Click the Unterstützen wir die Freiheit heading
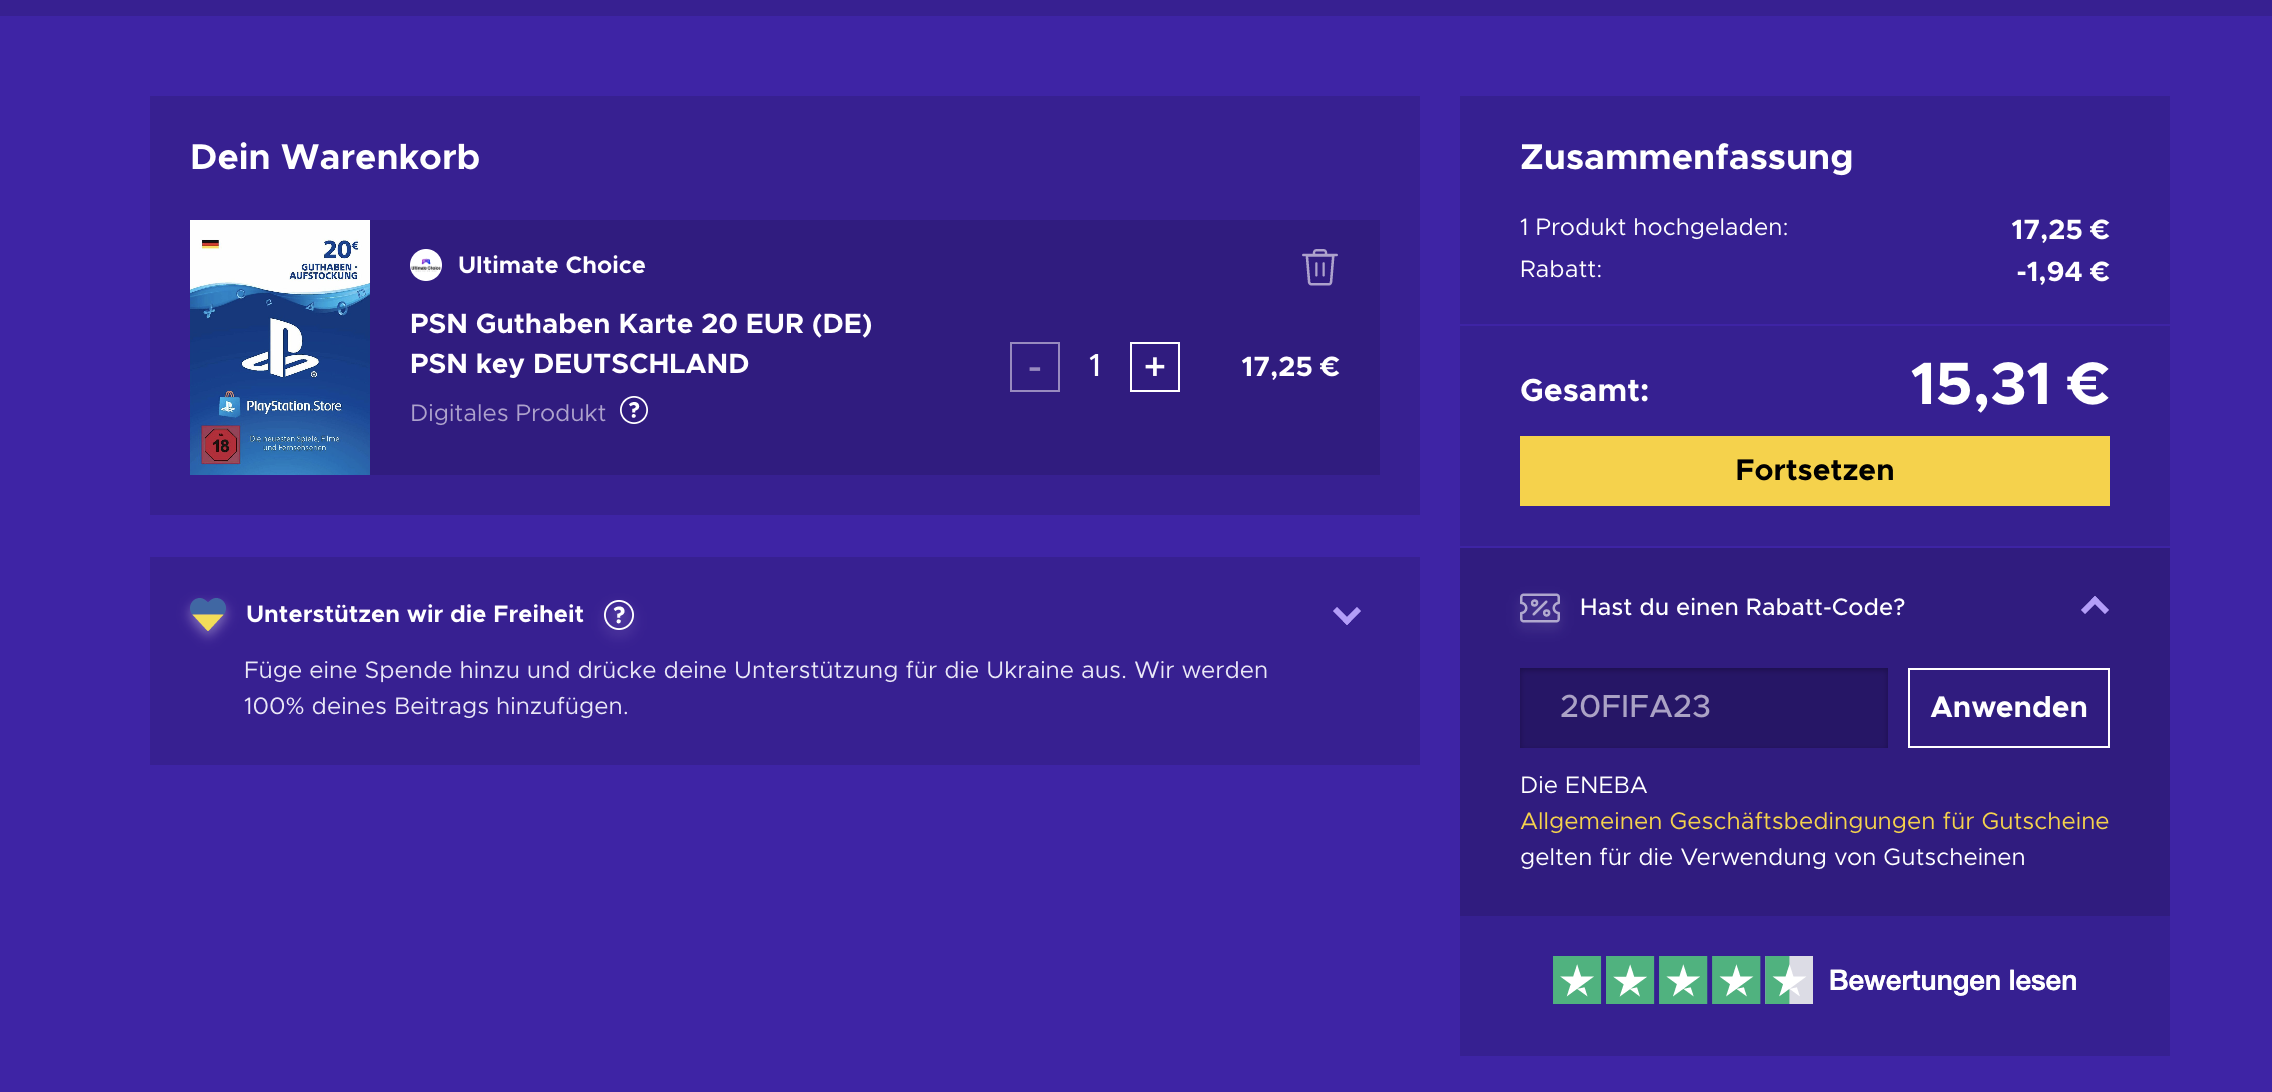 tap(414, 614)
